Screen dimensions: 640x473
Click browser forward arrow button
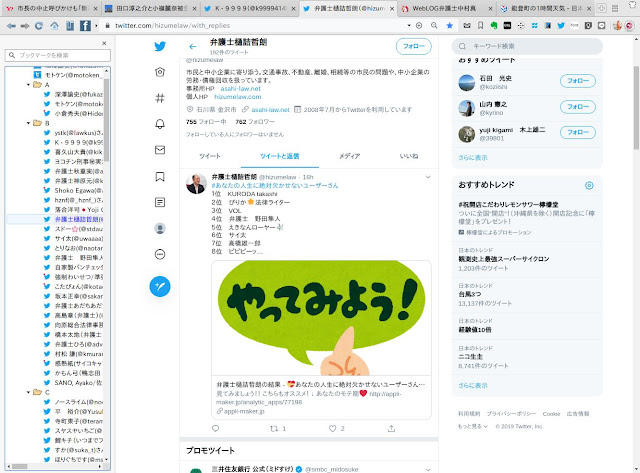(25, 26)
